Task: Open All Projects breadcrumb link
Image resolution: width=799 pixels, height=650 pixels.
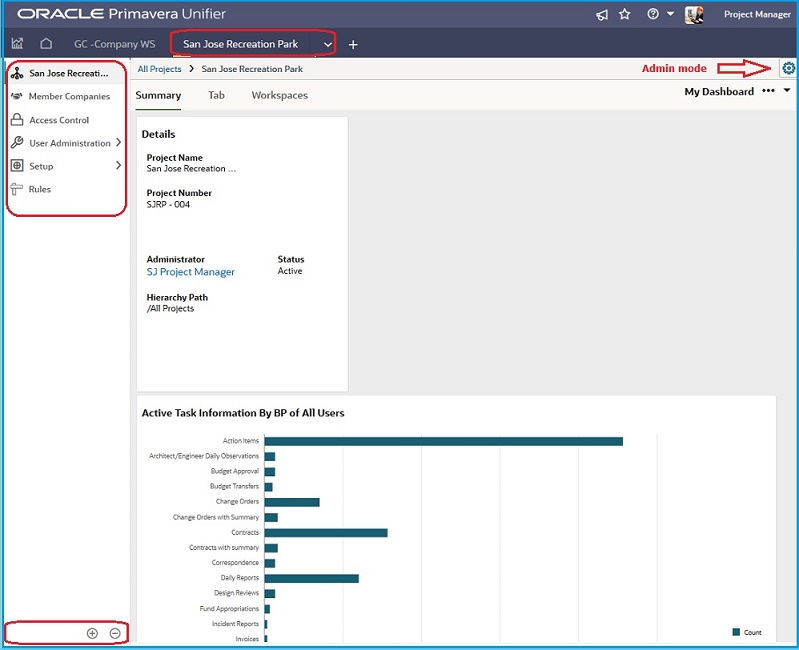Action: [x=159, y=69]
